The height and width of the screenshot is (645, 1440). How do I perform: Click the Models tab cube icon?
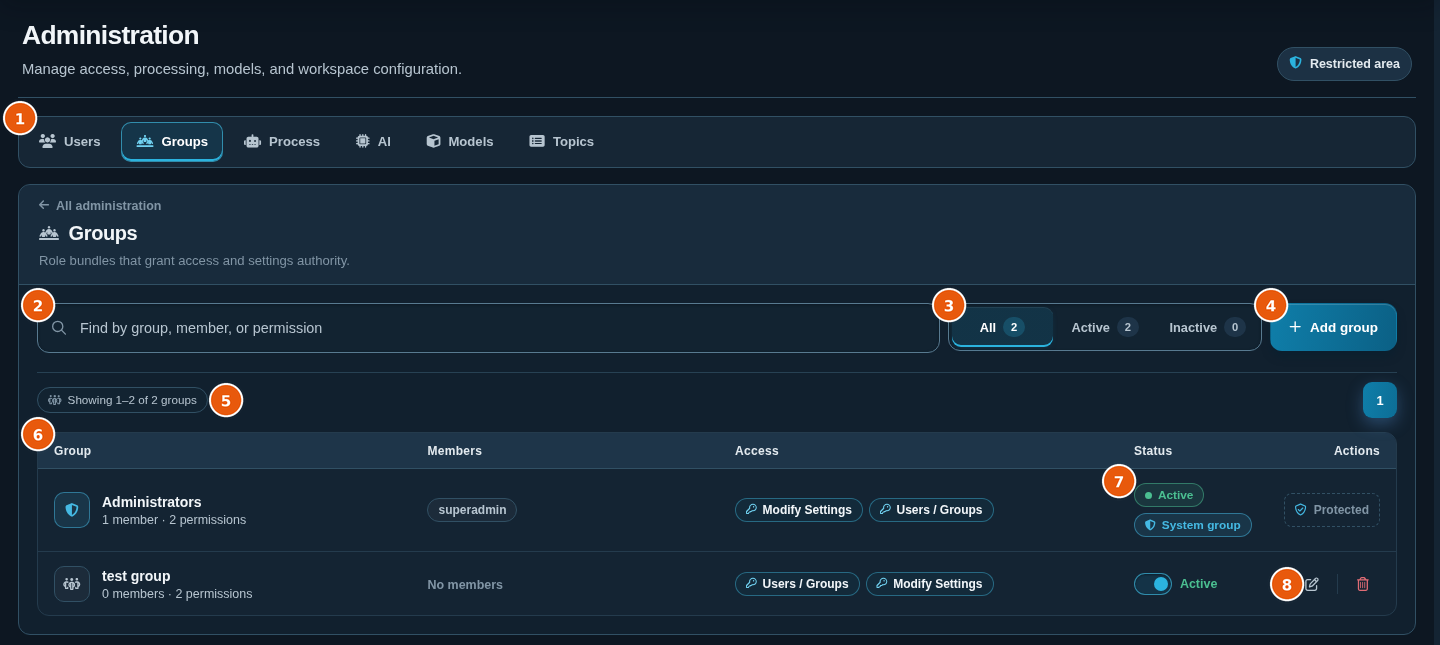coord(433,141)
